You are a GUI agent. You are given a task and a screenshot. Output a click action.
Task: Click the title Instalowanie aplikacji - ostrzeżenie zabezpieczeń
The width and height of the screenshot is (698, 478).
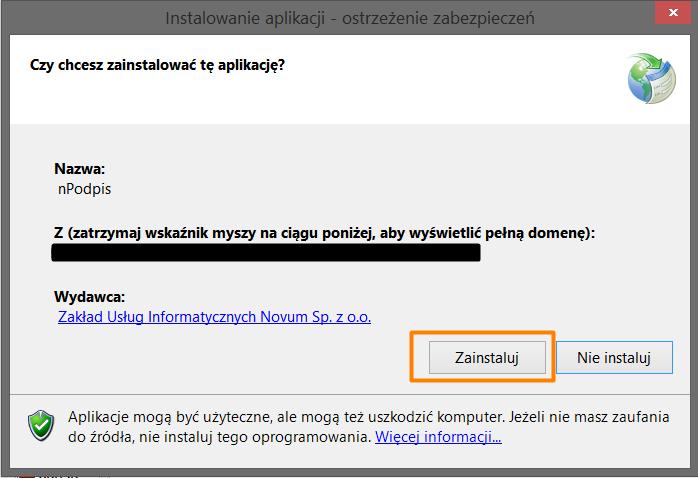click(350, 18)
